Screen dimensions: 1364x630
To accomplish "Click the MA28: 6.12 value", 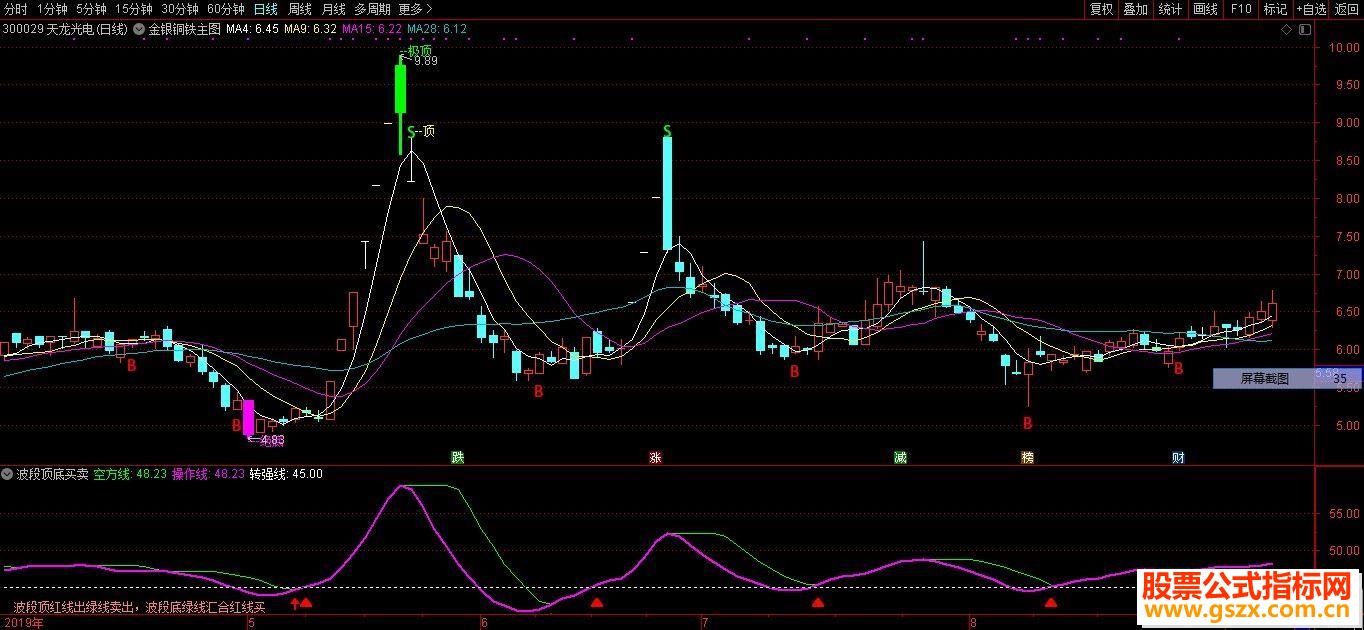I will (437, 30).
